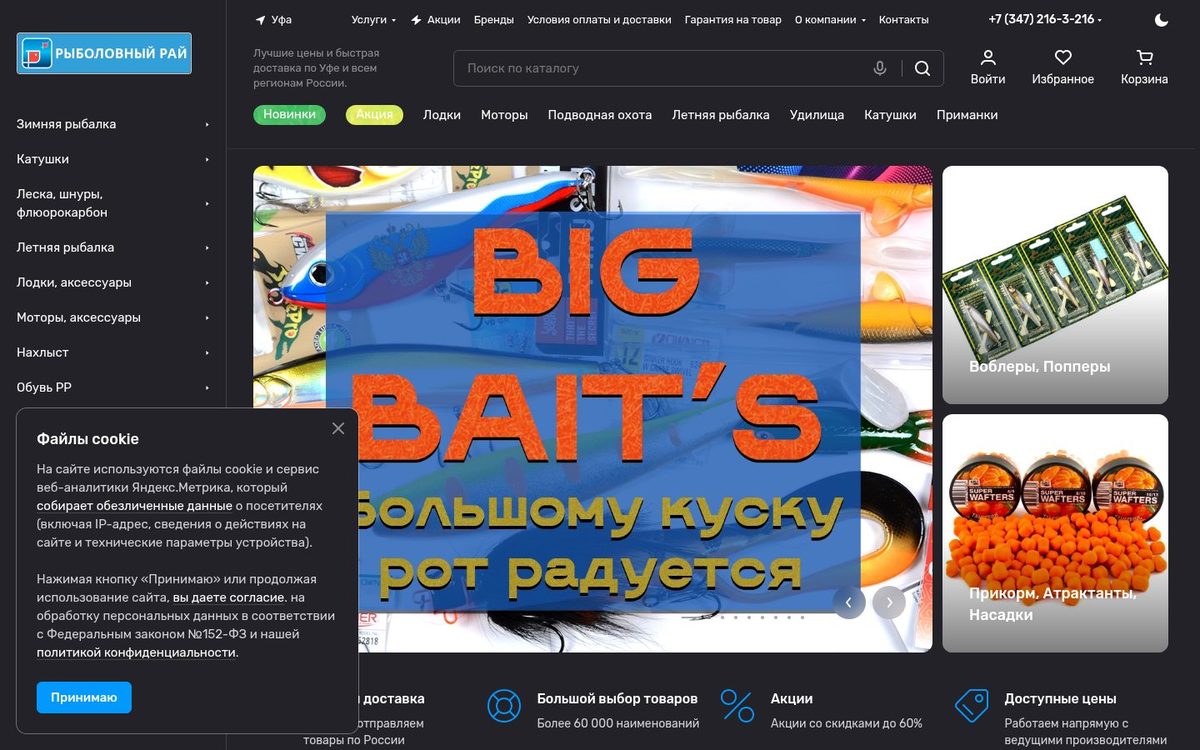Click the voice search microphone icon
The image size is (1200, 750).
click(880, 68)
